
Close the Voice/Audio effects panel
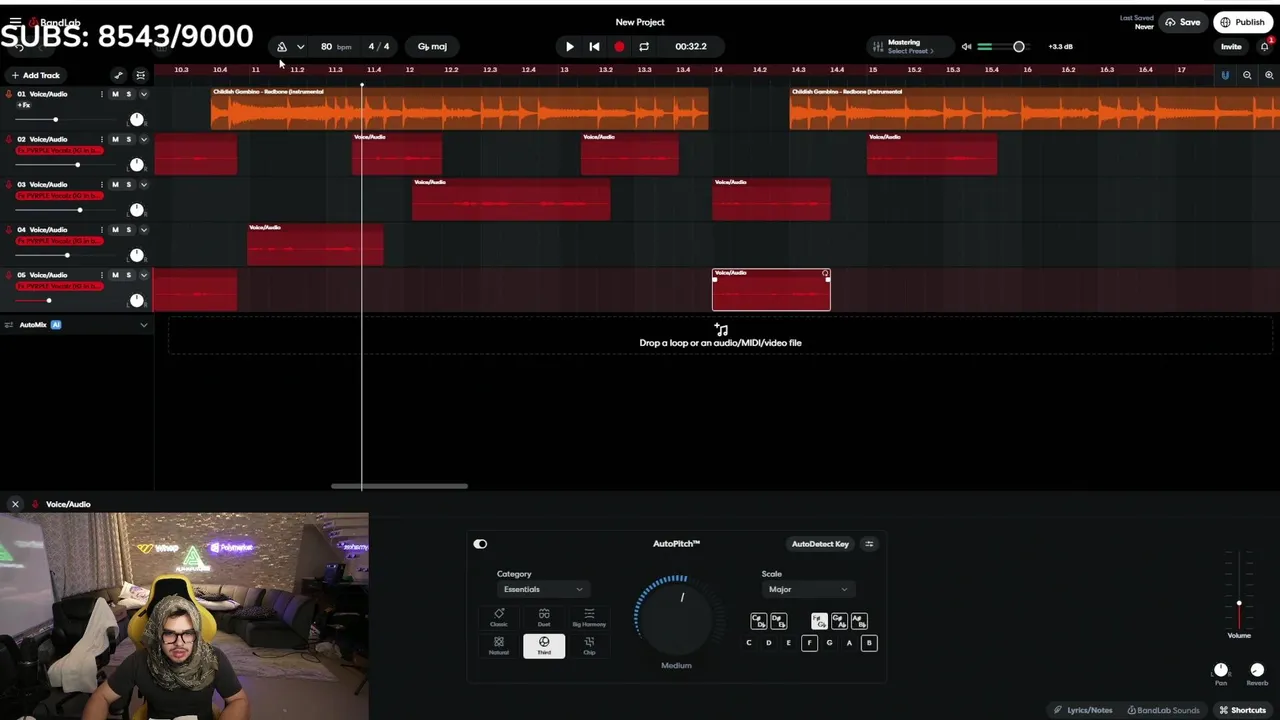[x=15, y=504]
